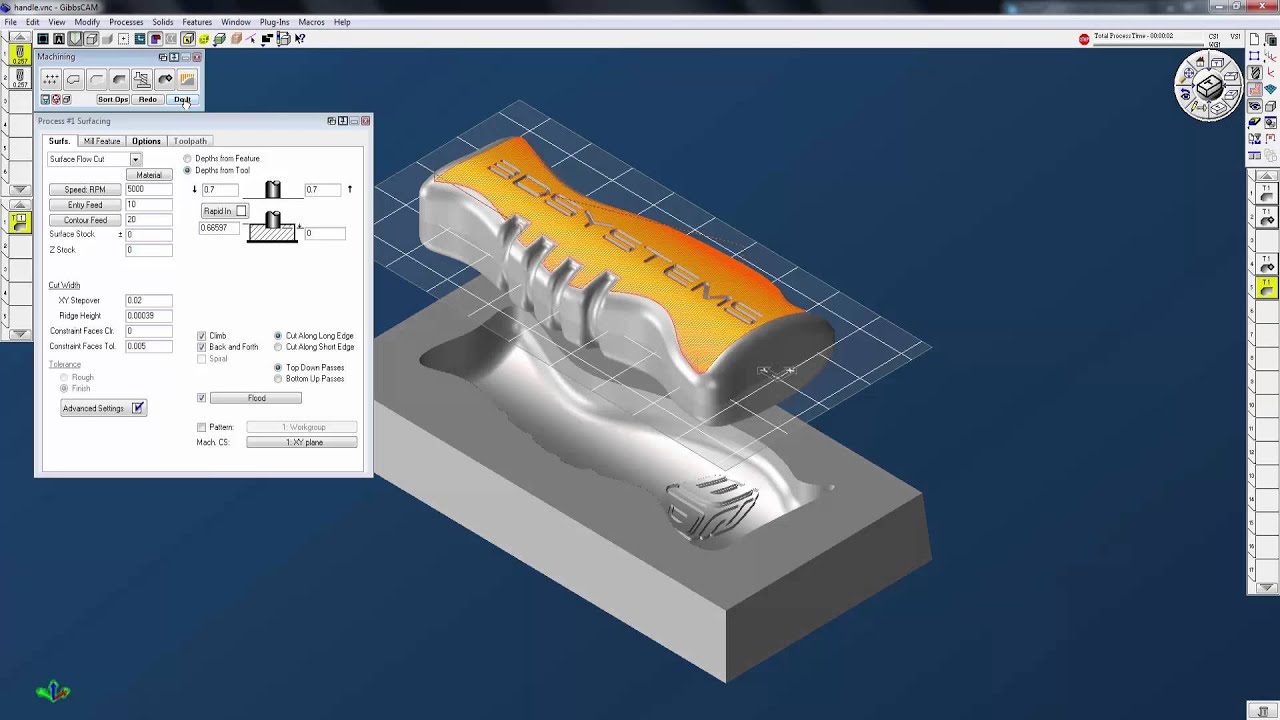Open the Mach. CS 1: XY plane selector
Screen dimensions: 1280x720
302,442
